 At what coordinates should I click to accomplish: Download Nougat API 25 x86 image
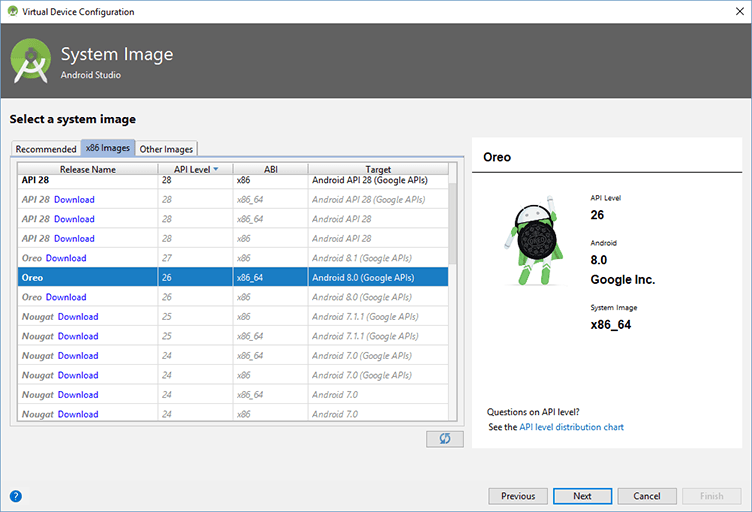tap(78, 317)
